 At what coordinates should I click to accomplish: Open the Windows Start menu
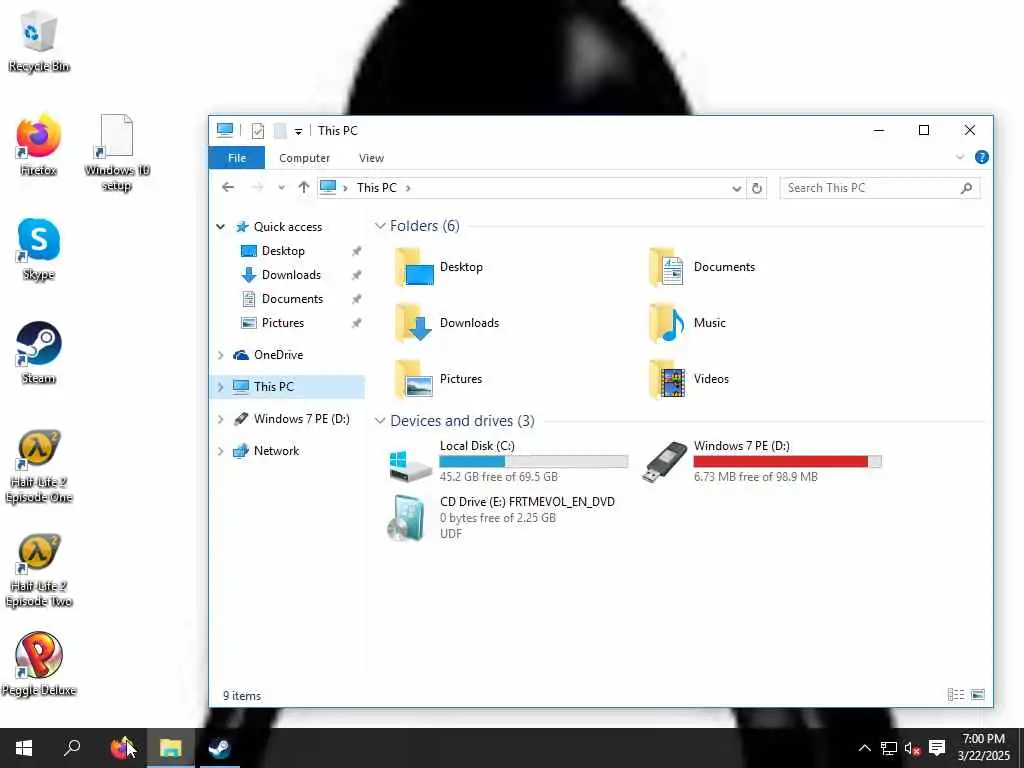tap(24, 748)
